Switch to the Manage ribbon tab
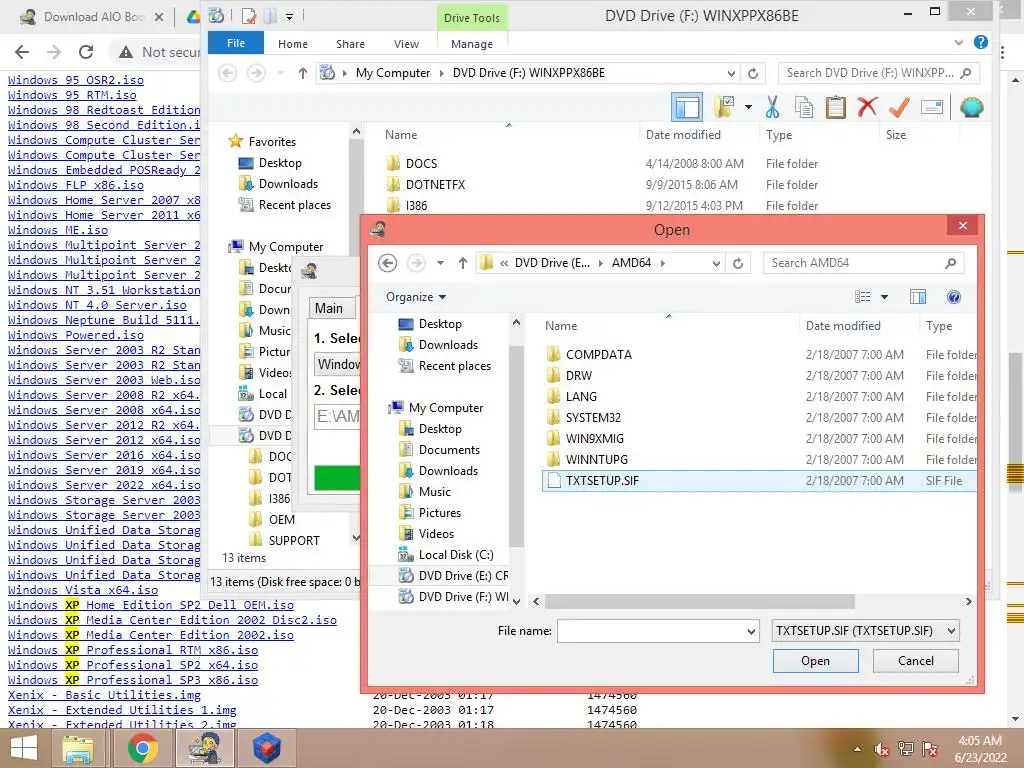Screen dimensions: 1024x768 pyautogui.click(x=472, y=44)
